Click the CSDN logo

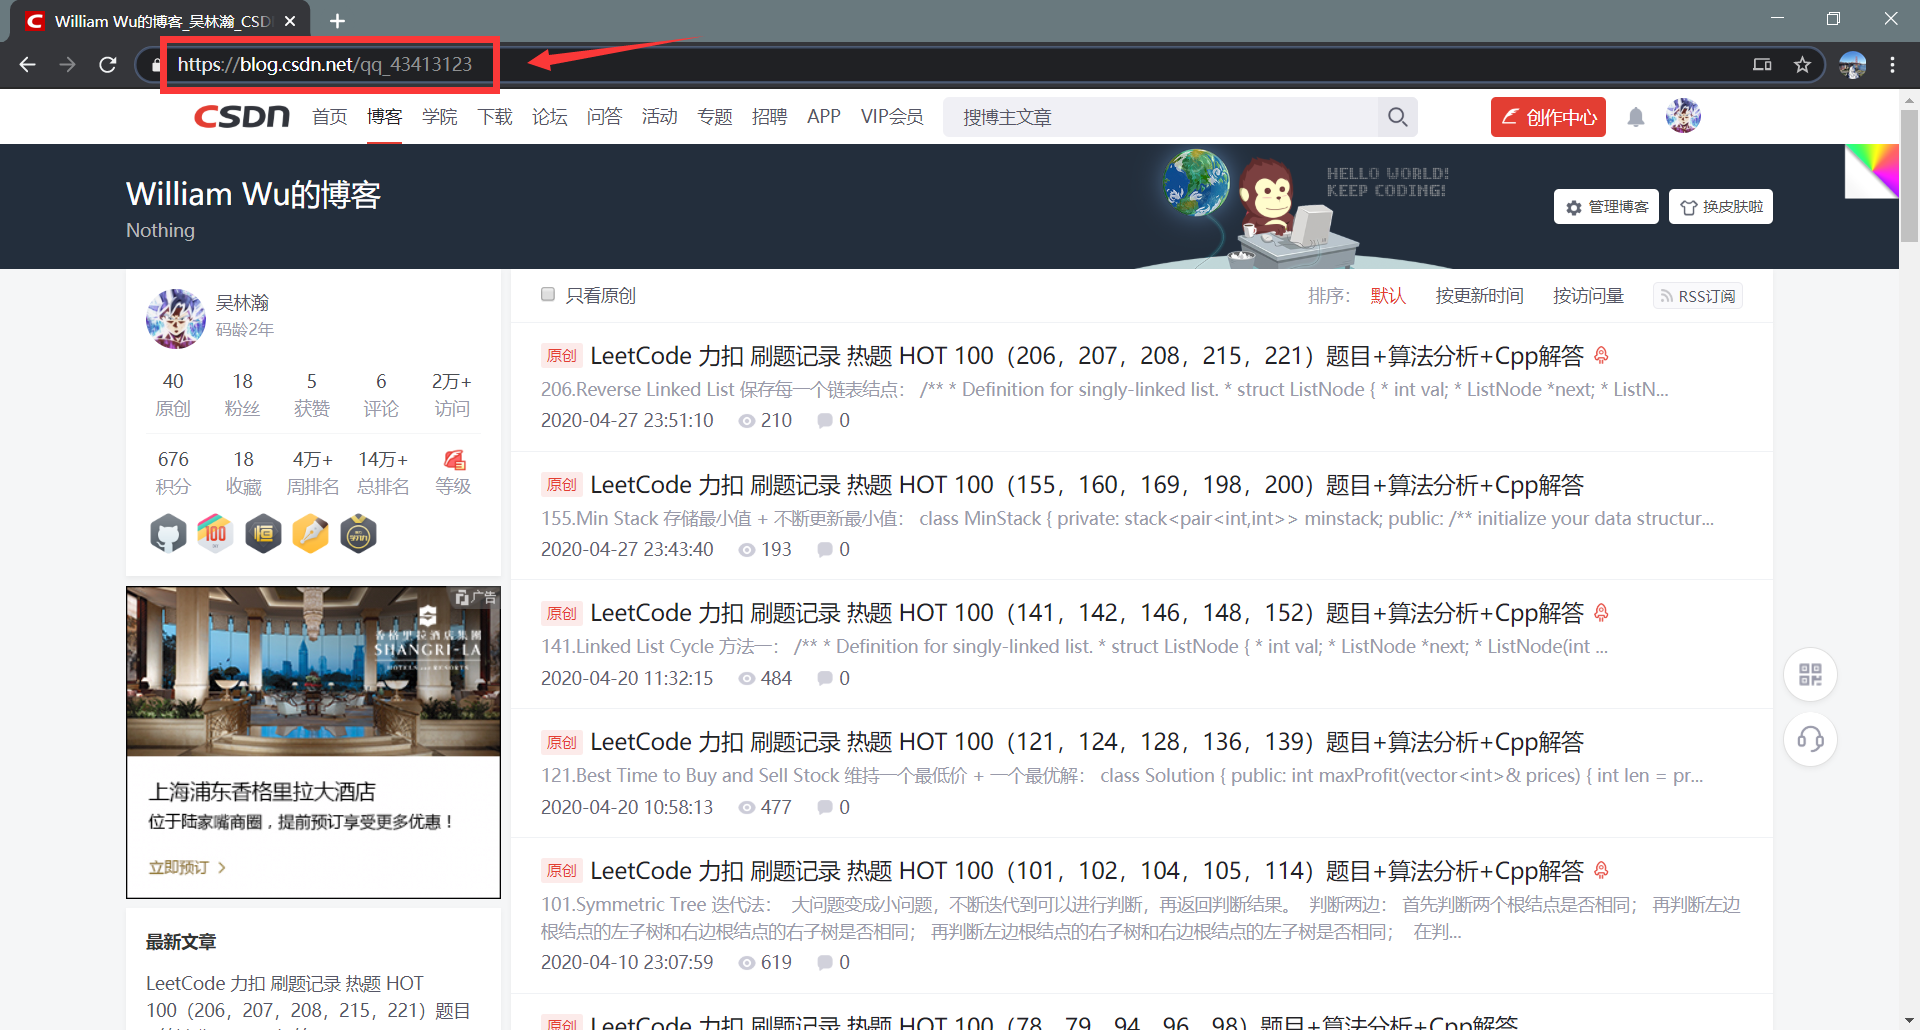242,117
